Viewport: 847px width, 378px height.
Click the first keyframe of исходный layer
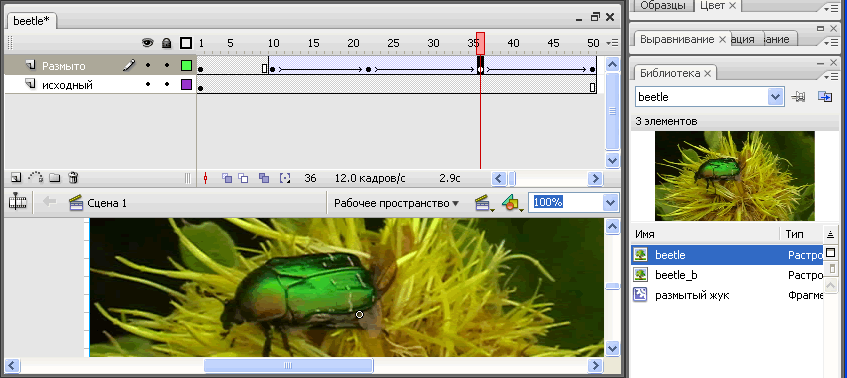tap(200, 88)
